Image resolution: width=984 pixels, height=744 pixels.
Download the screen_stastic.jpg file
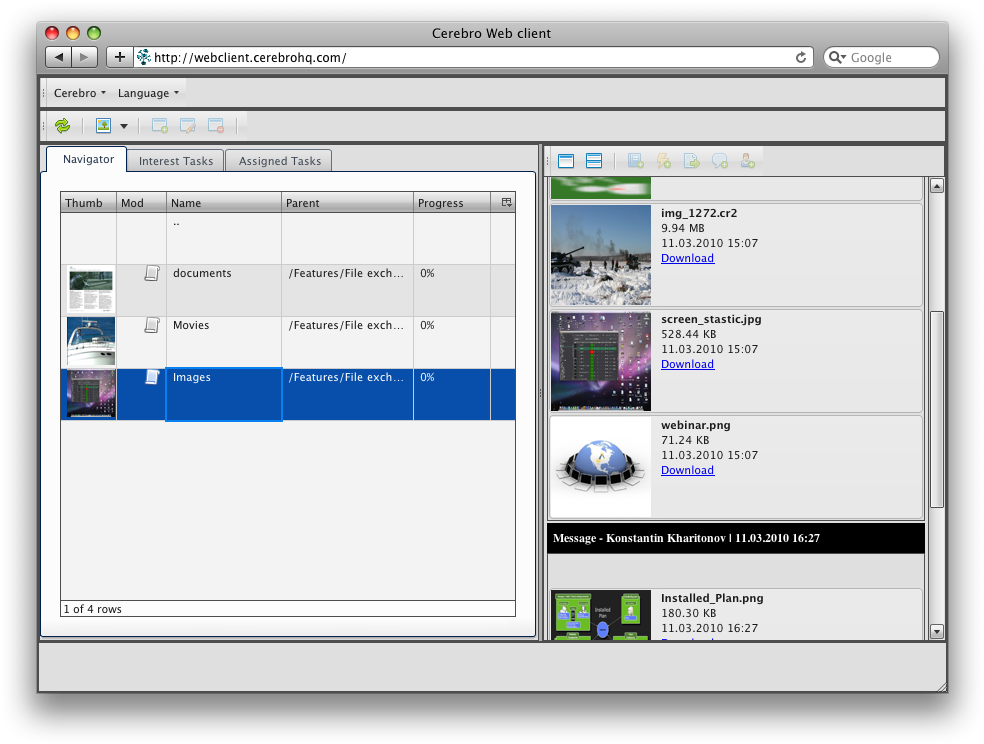[x=687, y=364]
